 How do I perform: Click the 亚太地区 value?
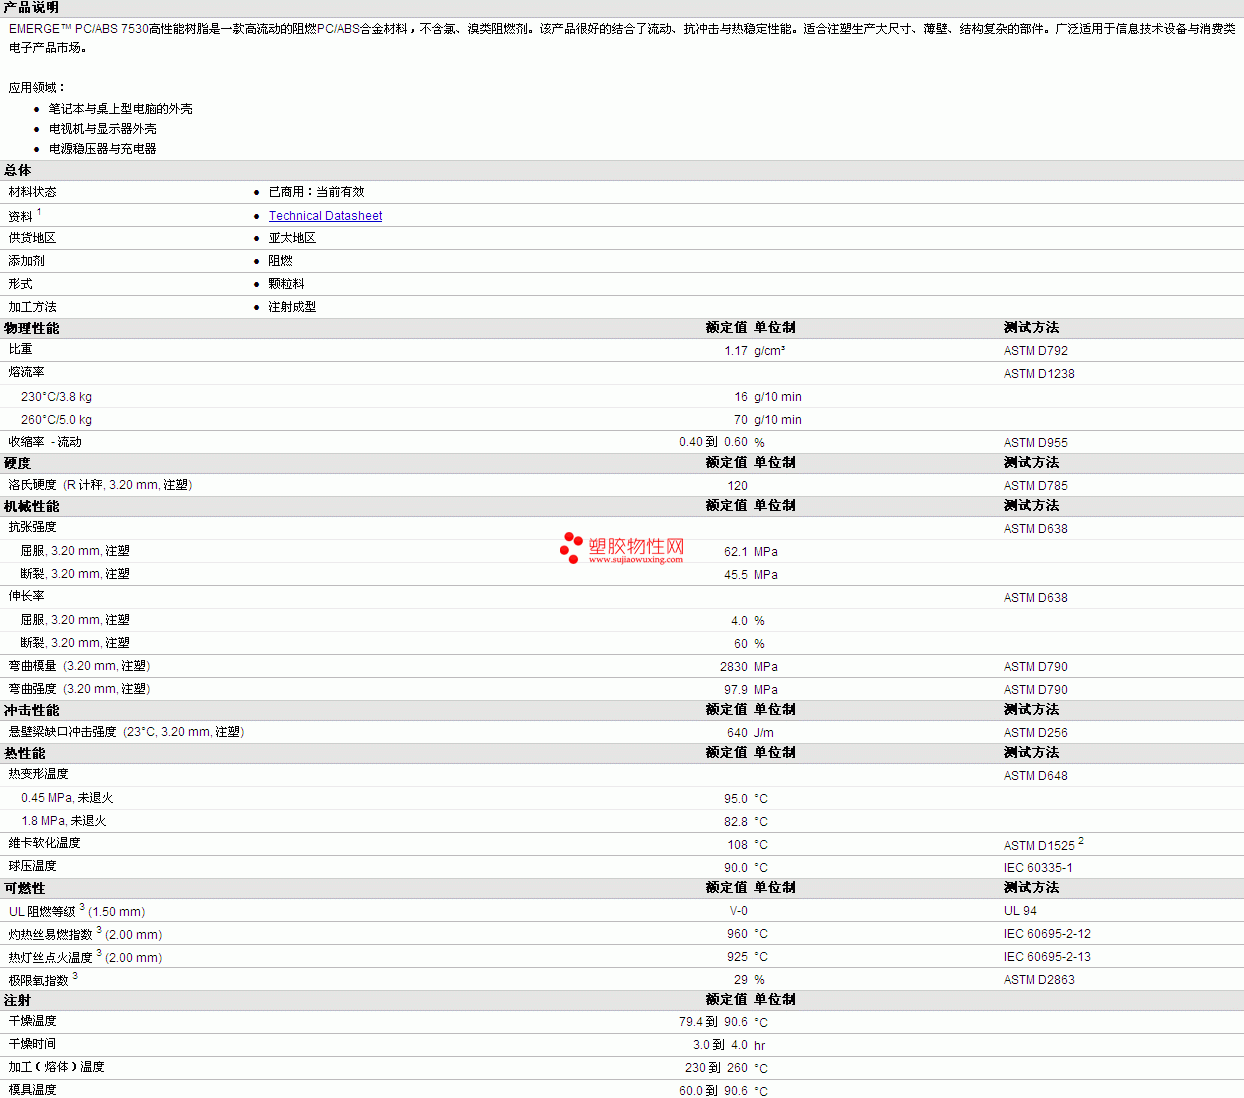(292, 238)
